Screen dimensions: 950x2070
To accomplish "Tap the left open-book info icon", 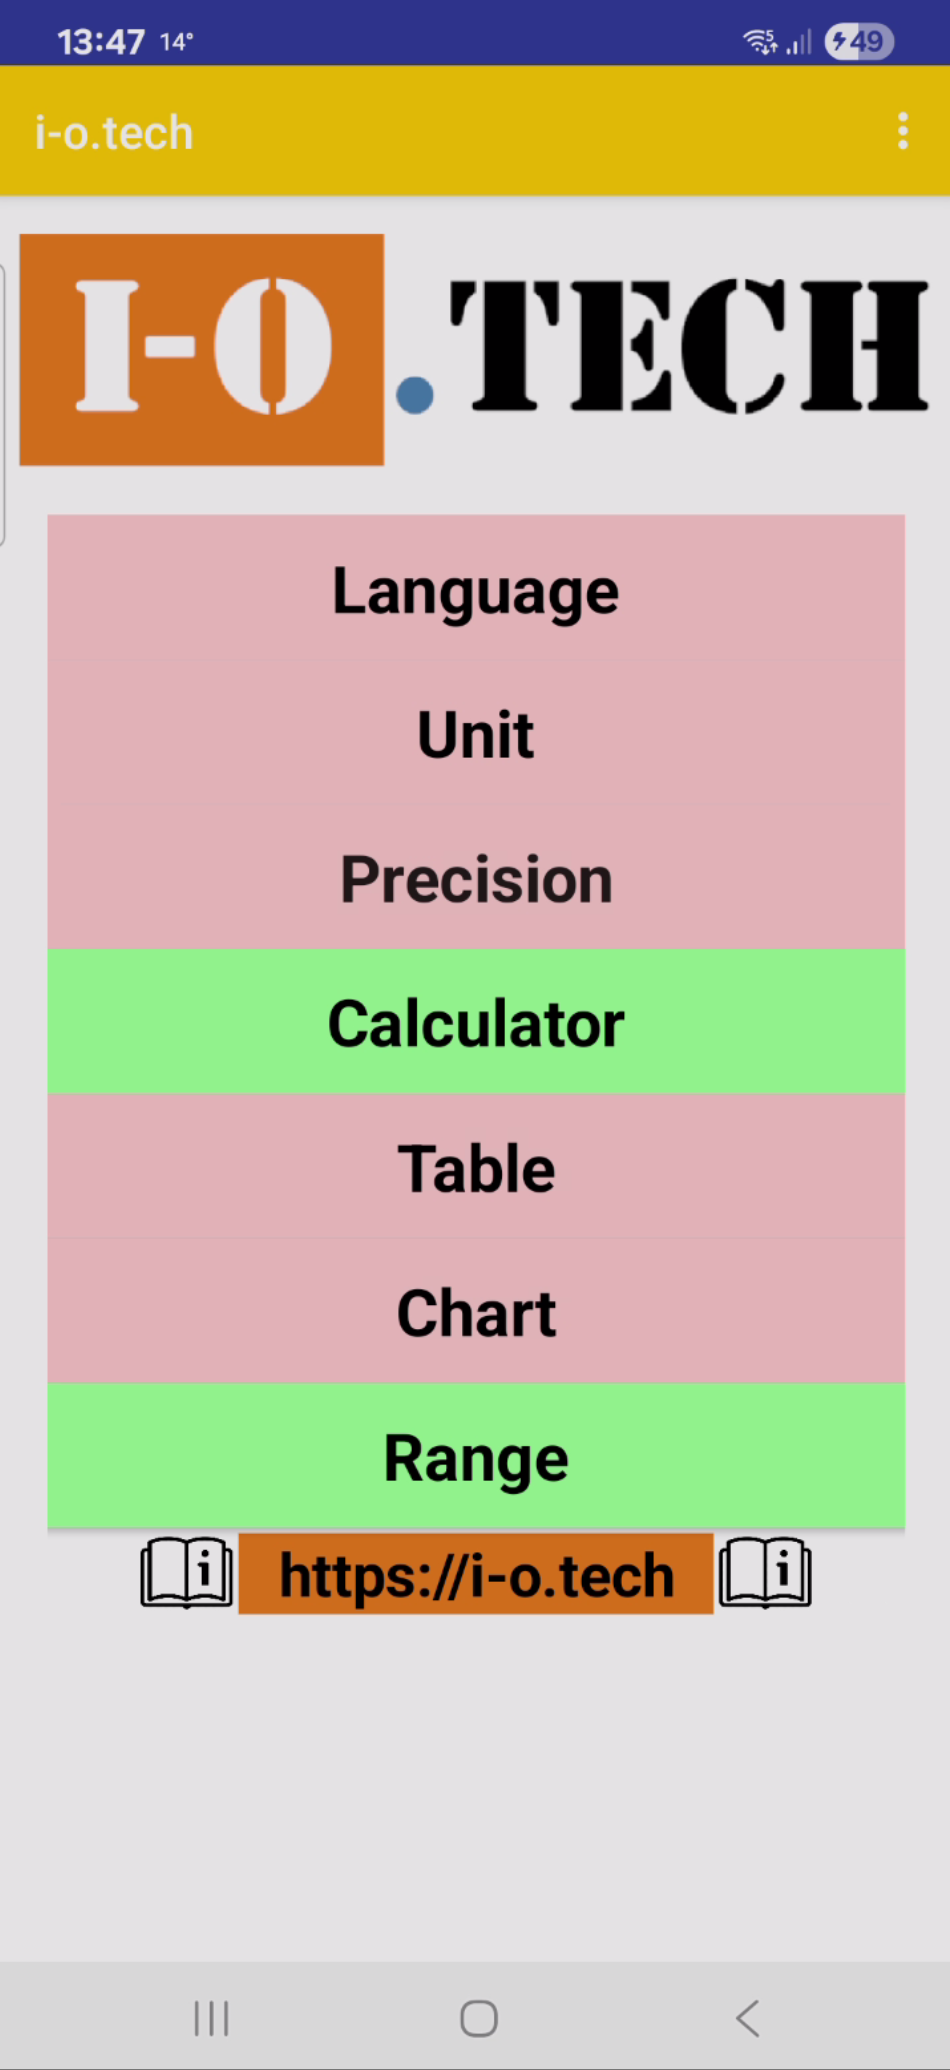I will 187,1573.
